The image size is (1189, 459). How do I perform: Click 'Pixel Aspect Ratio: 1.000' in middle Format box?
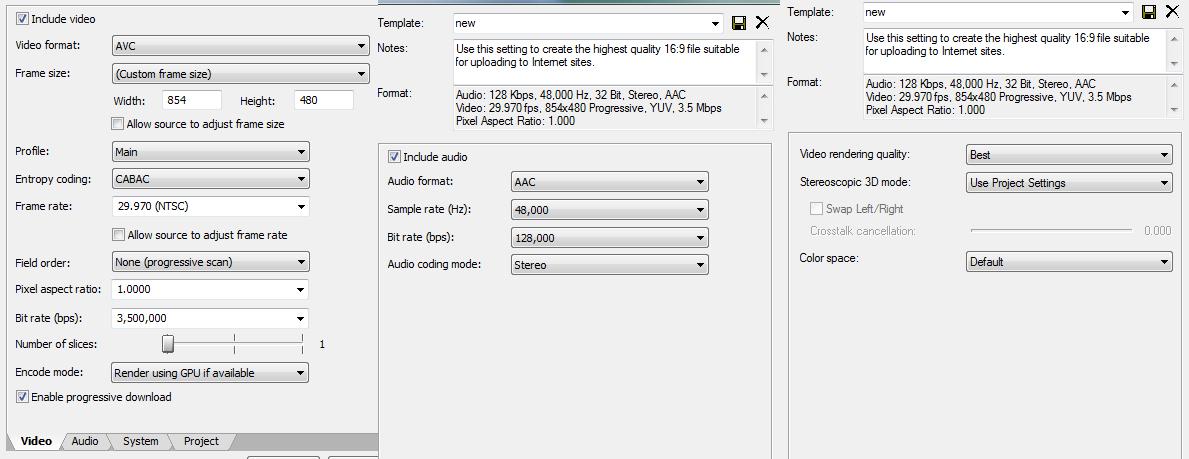pyautogui.click(x=516, y=121)
